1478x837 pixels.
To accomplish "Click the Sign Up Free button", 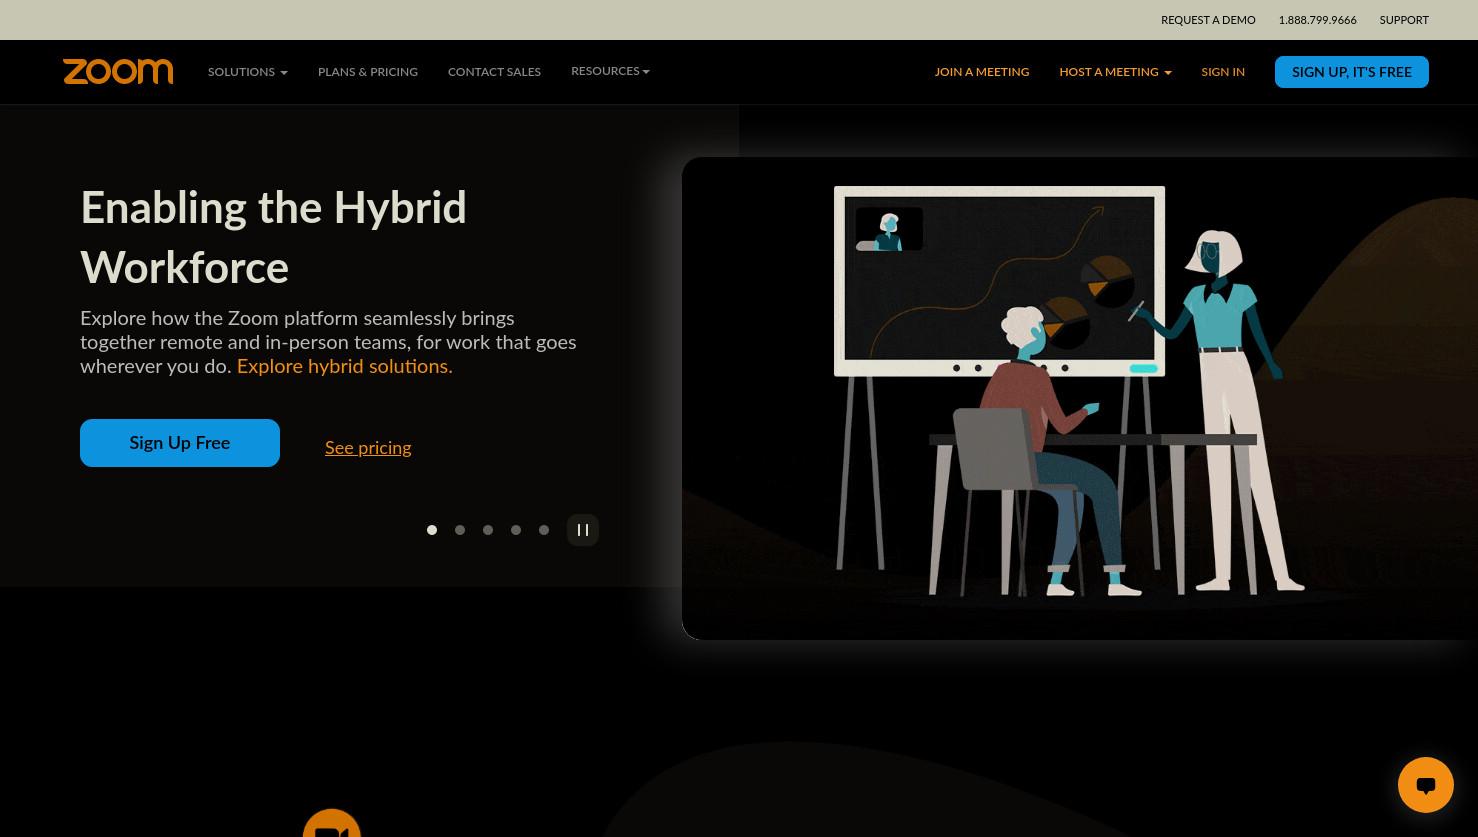I will pyautogui.click(x=180, y=443).
